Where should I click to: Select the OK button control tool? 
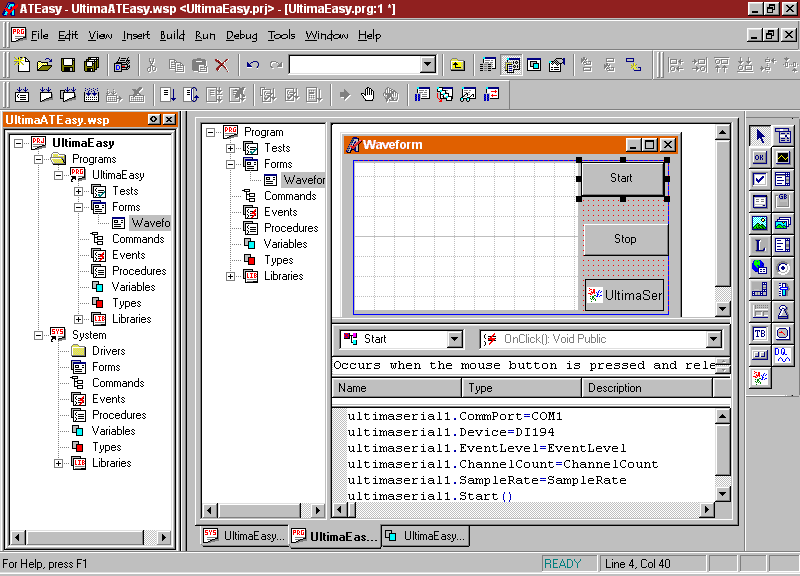point(760,158)
